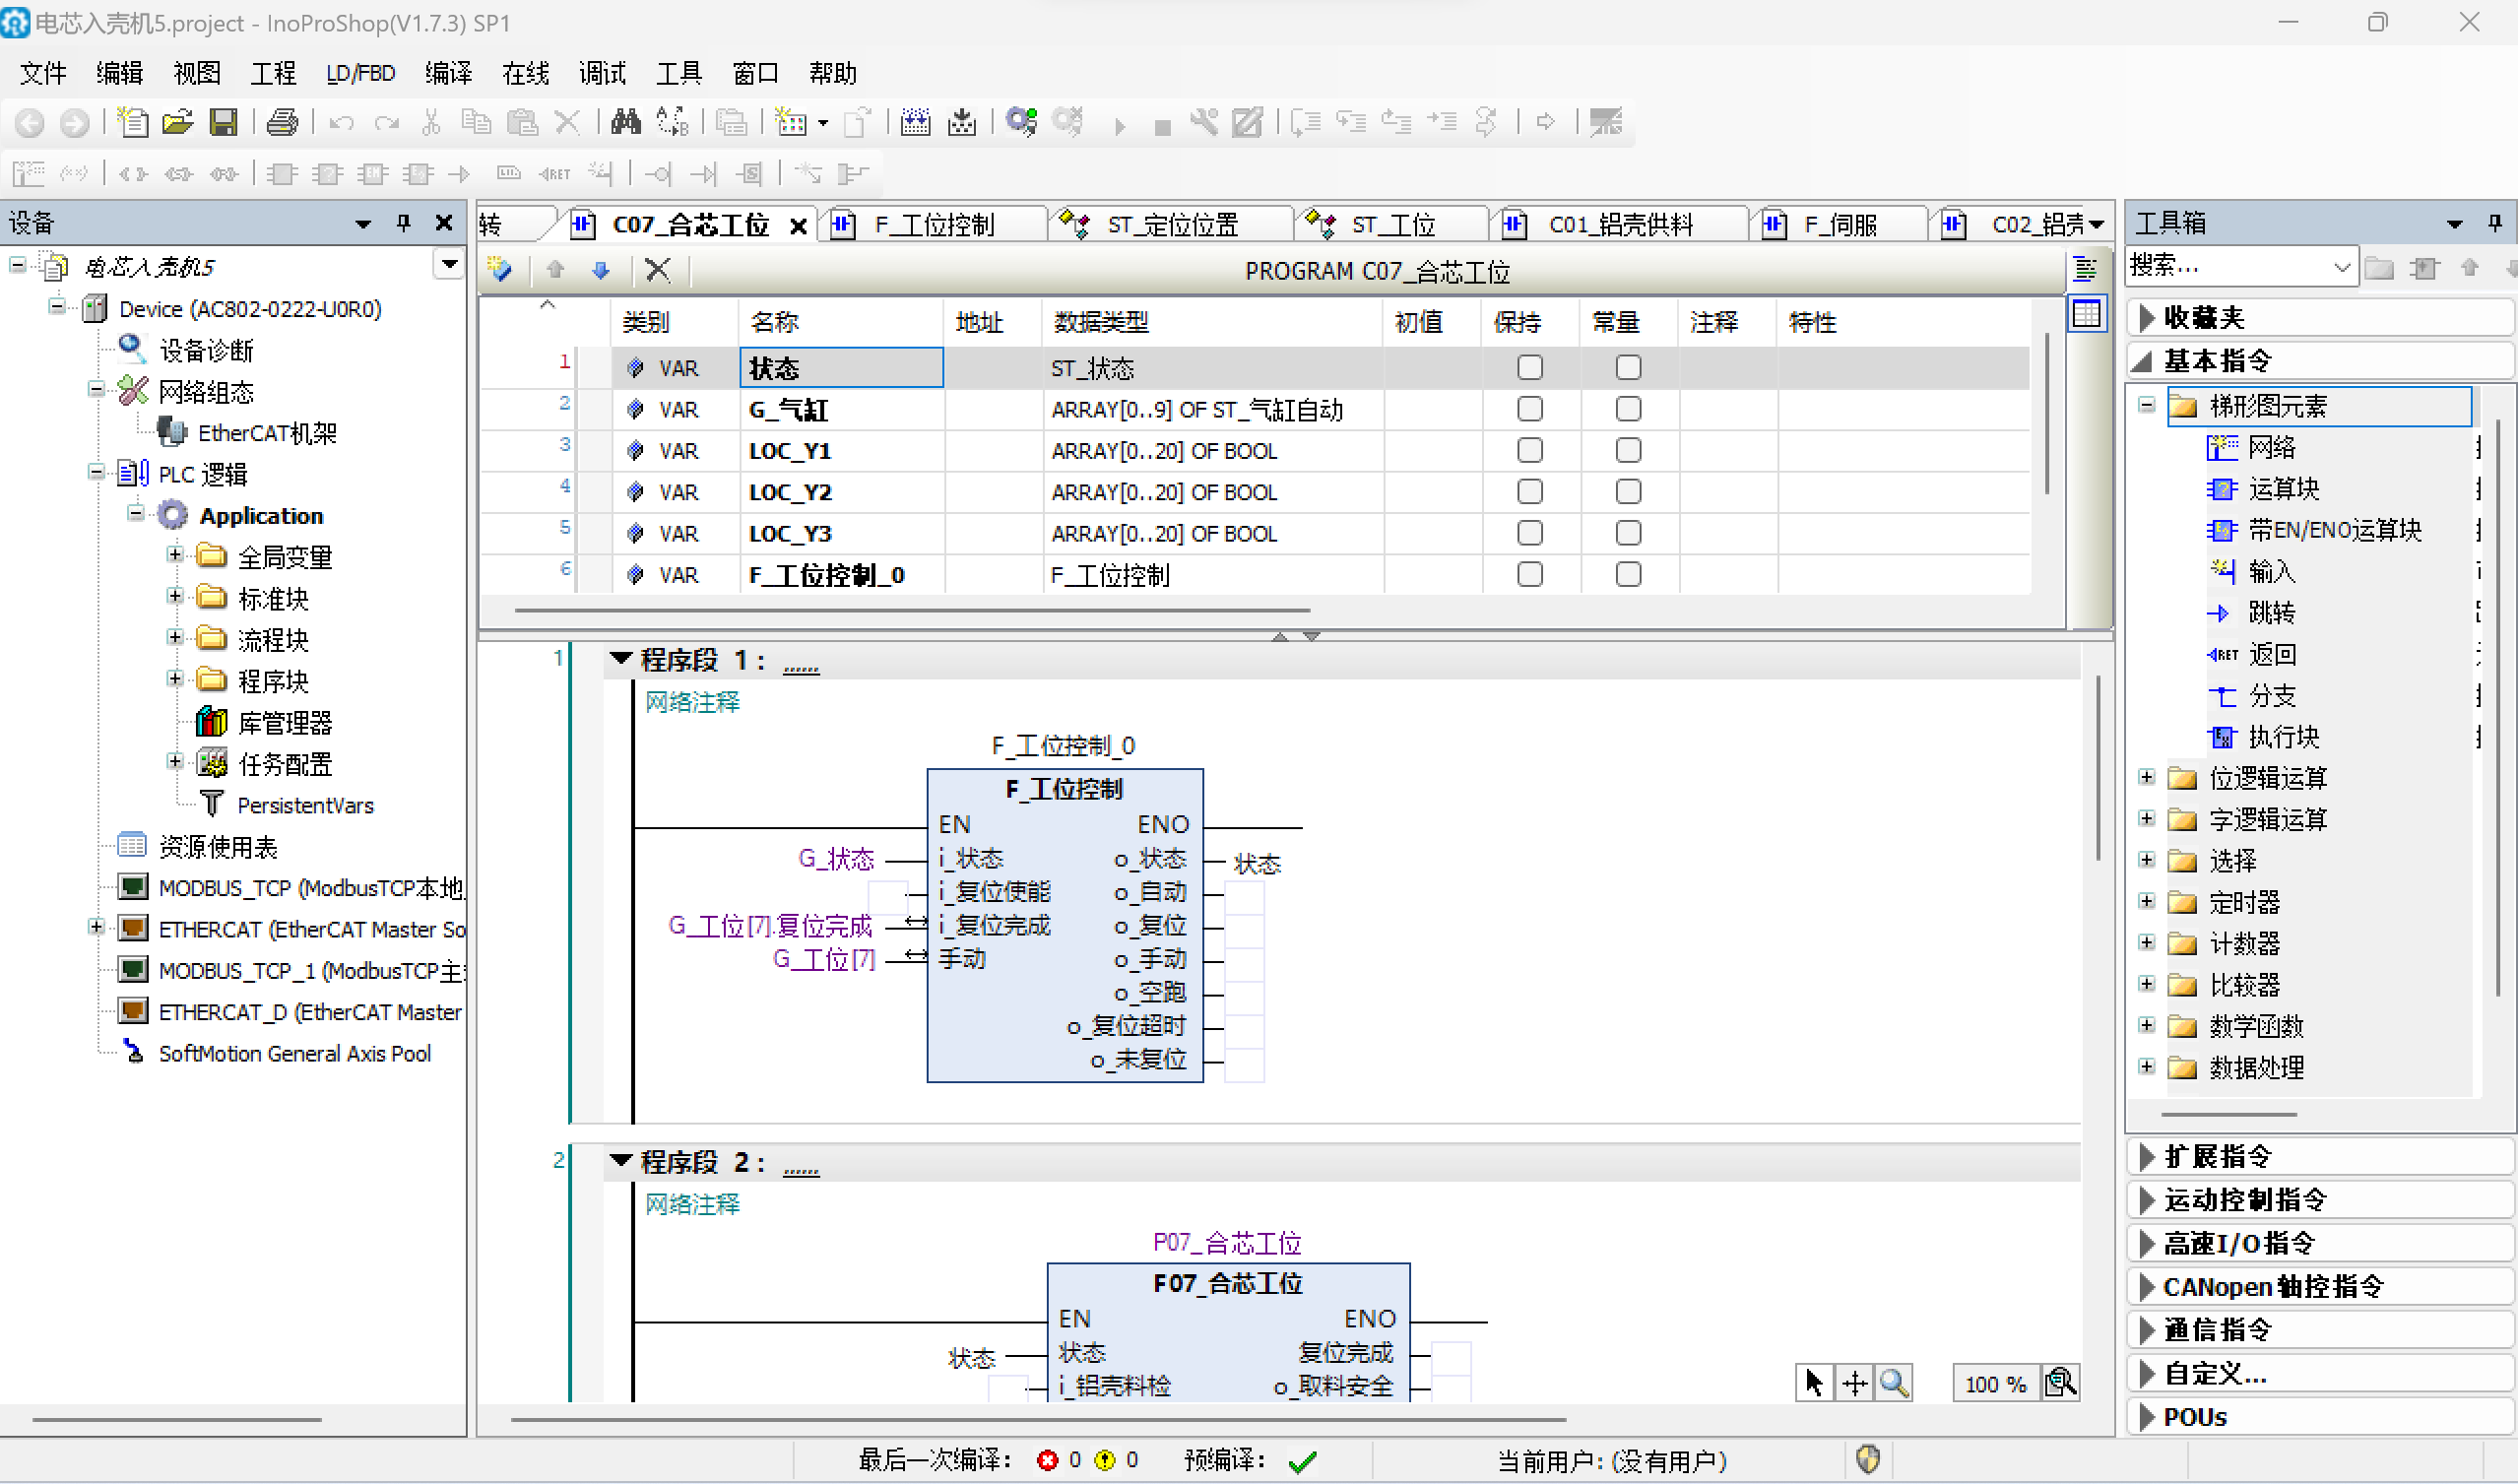Switch to the ST_定位位置 tab
The width and height of the screenshot is (2518, 1484).
click(1171, 225)
